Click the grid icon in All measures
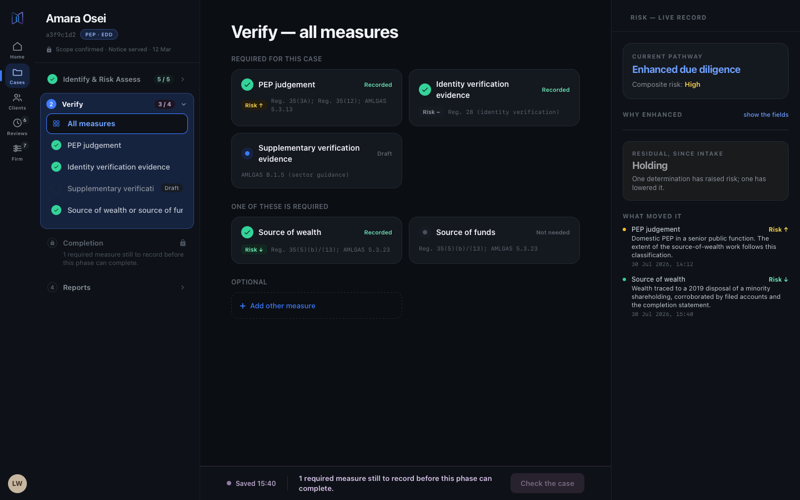This screenshot has width=800, height=500. (57, 123)
